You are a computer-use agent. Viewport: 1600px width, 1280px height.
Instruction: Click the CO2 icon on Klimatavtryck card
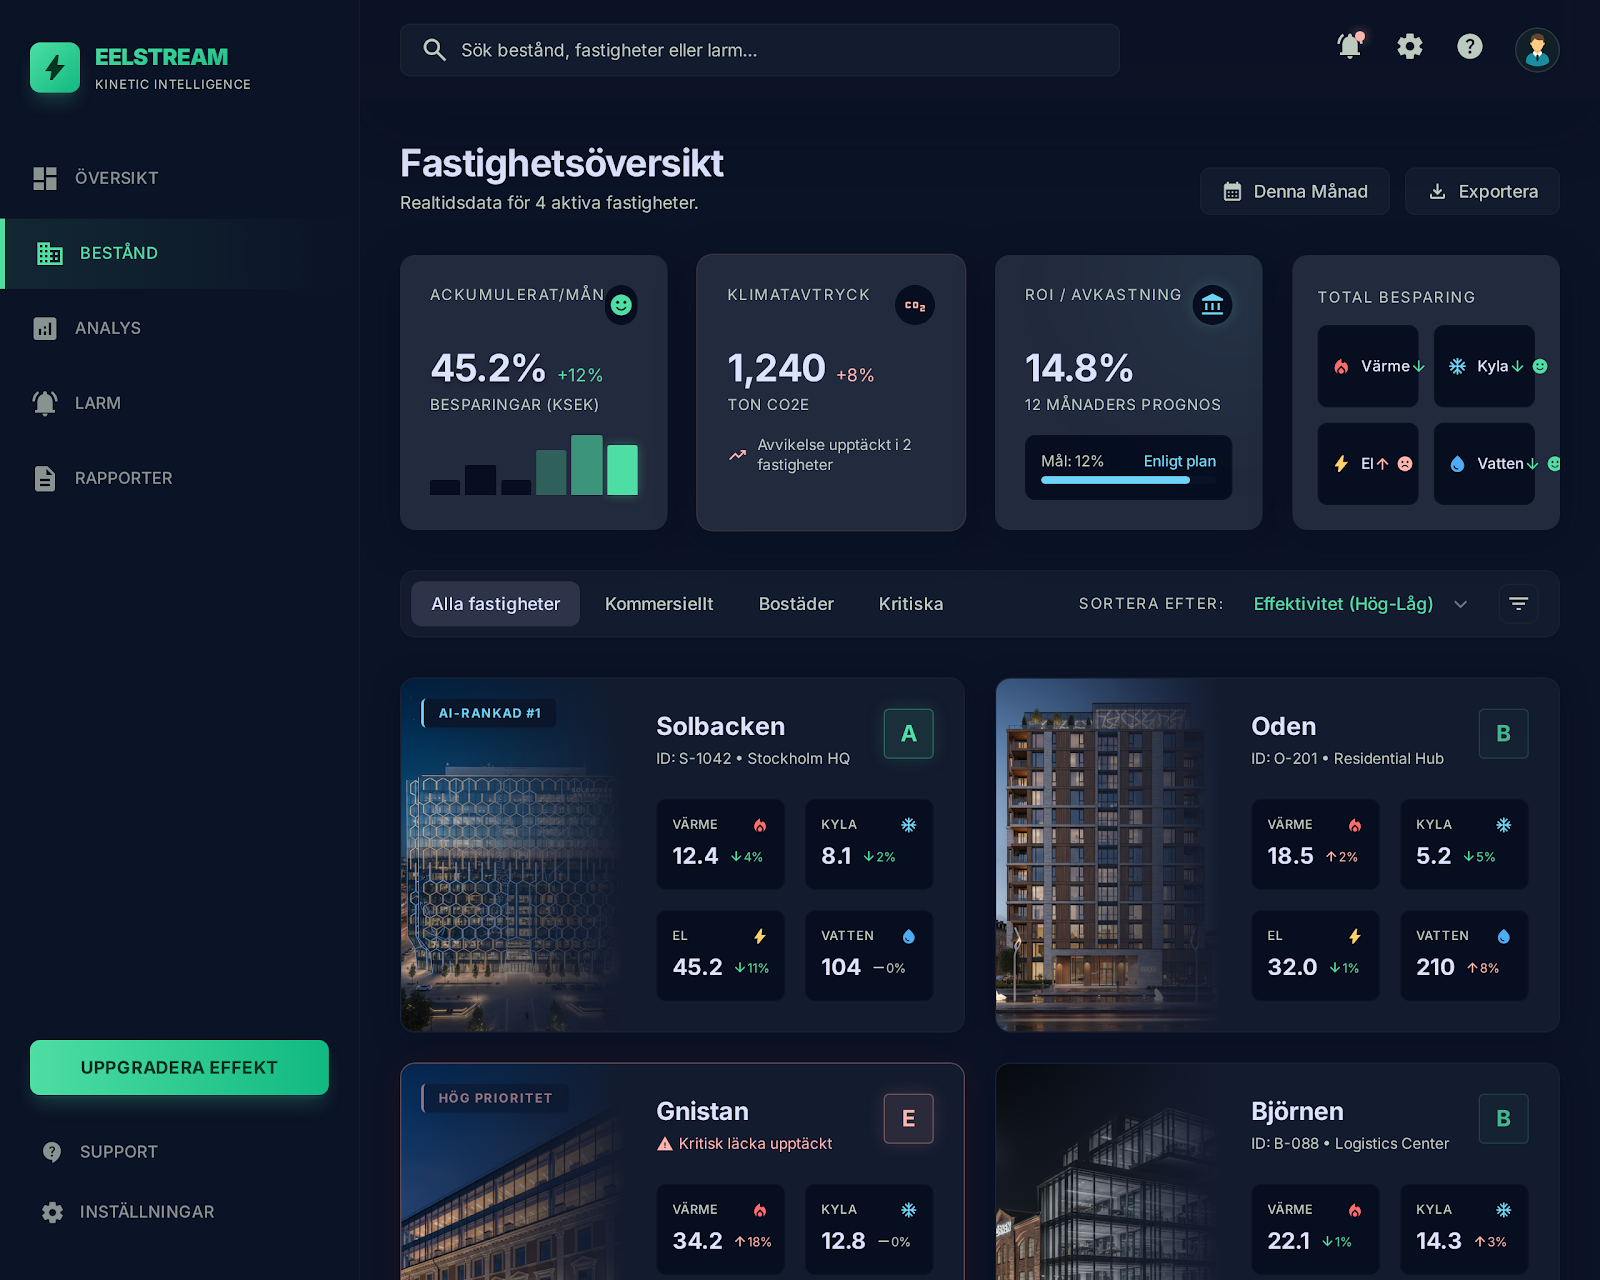click(915, 305)
